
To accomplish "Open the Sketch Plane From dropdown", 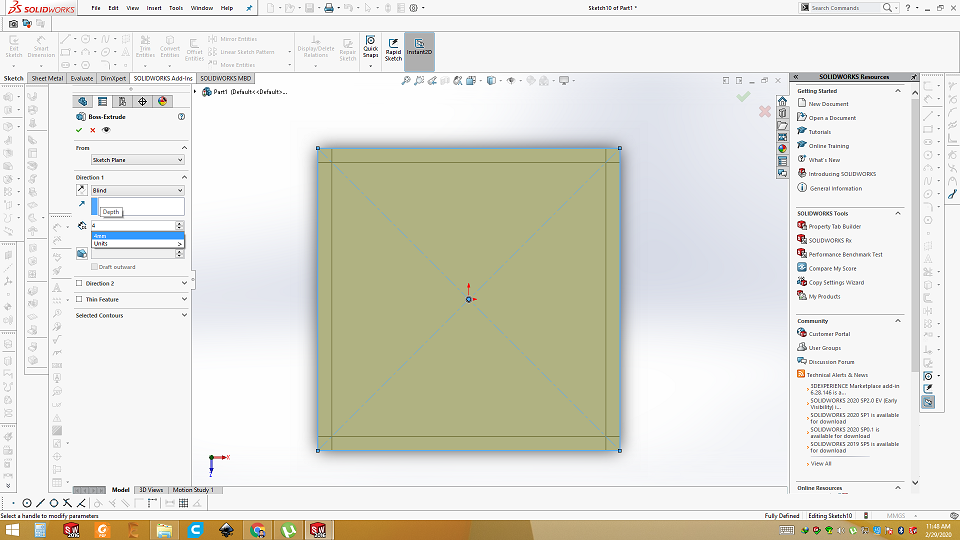I will click(x=137, y=160).
